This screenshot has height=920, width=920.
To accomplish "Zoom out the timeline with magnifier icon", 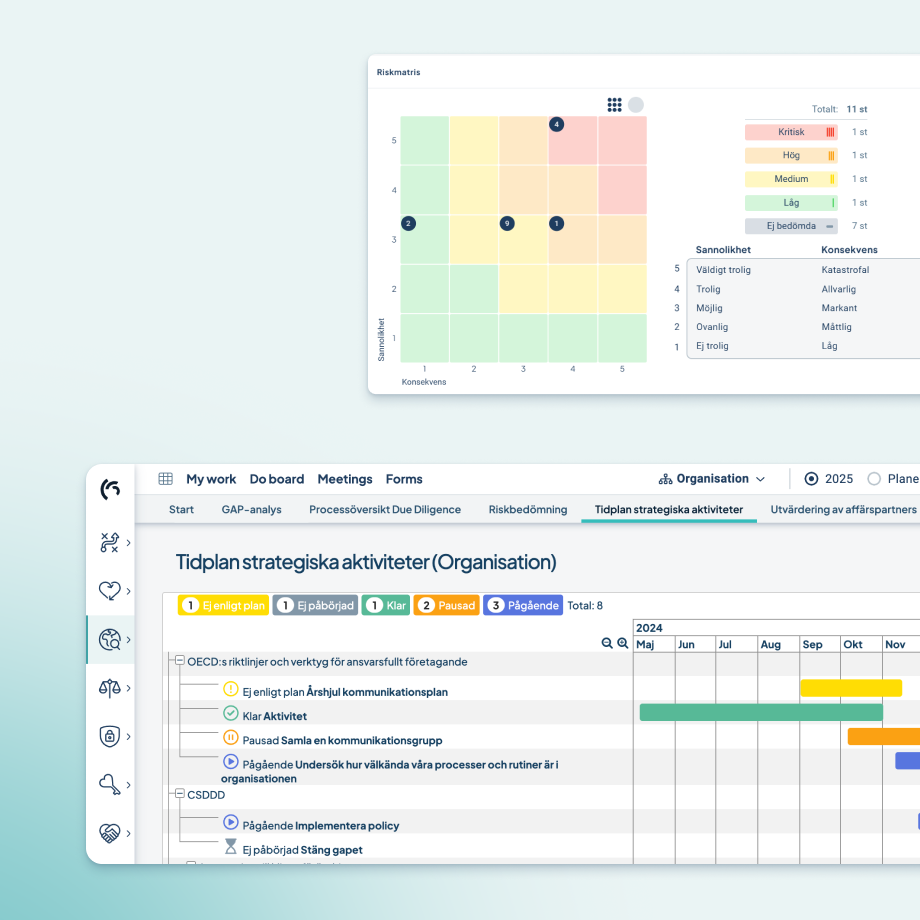I will click(607, 644).
